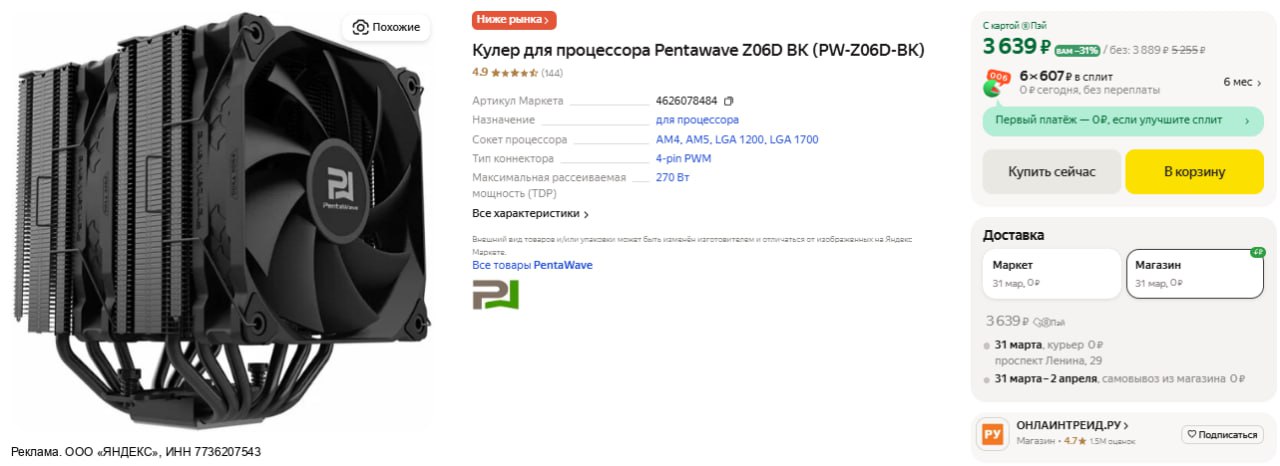
Task: Expand the 6 мес split term chevron
Action: pos(1260,82)
